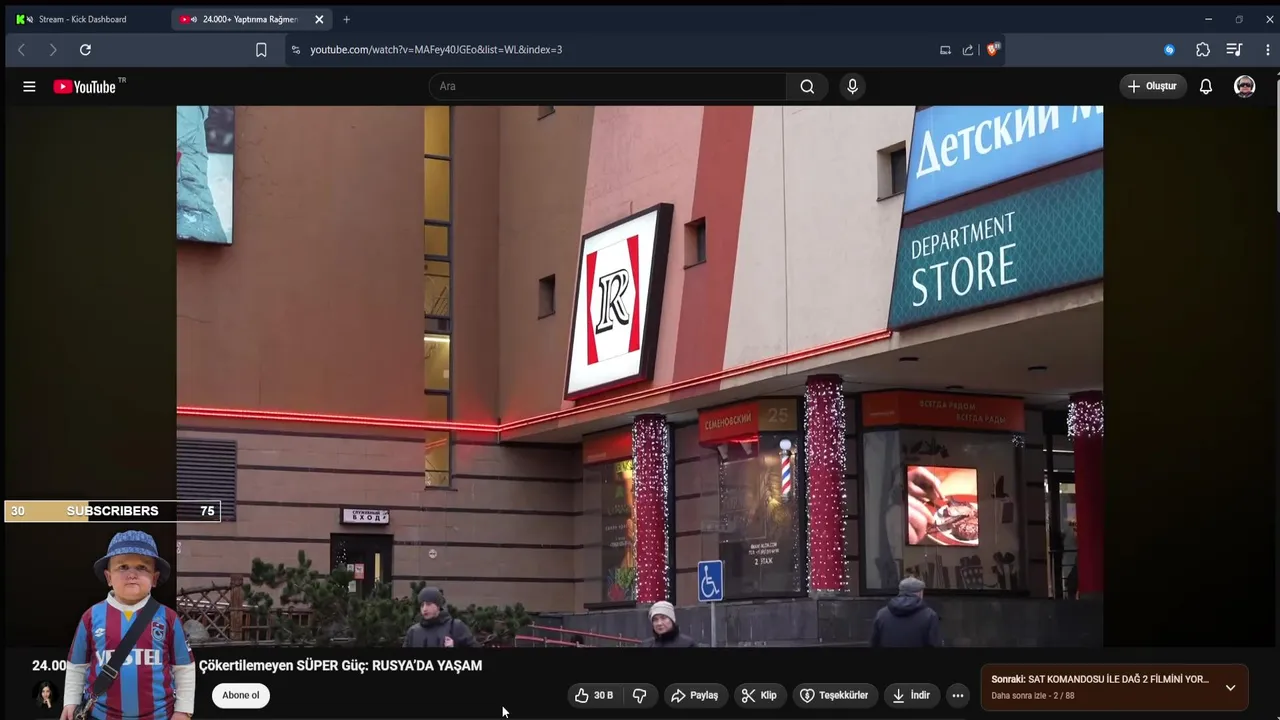
Task: Open the YouTube hamburger guide menu
Action: 29,87
